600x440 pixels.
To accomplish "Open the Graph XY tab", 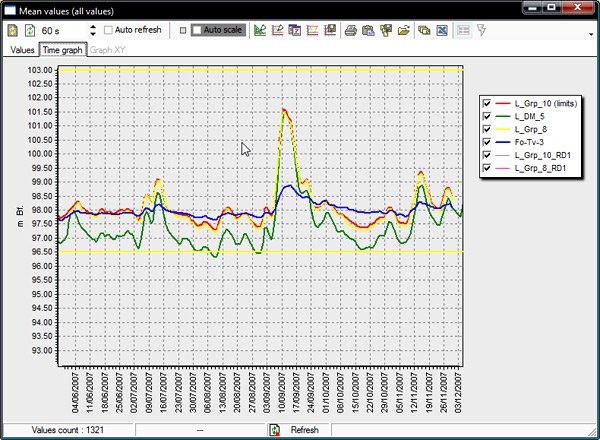I will 107,50.
